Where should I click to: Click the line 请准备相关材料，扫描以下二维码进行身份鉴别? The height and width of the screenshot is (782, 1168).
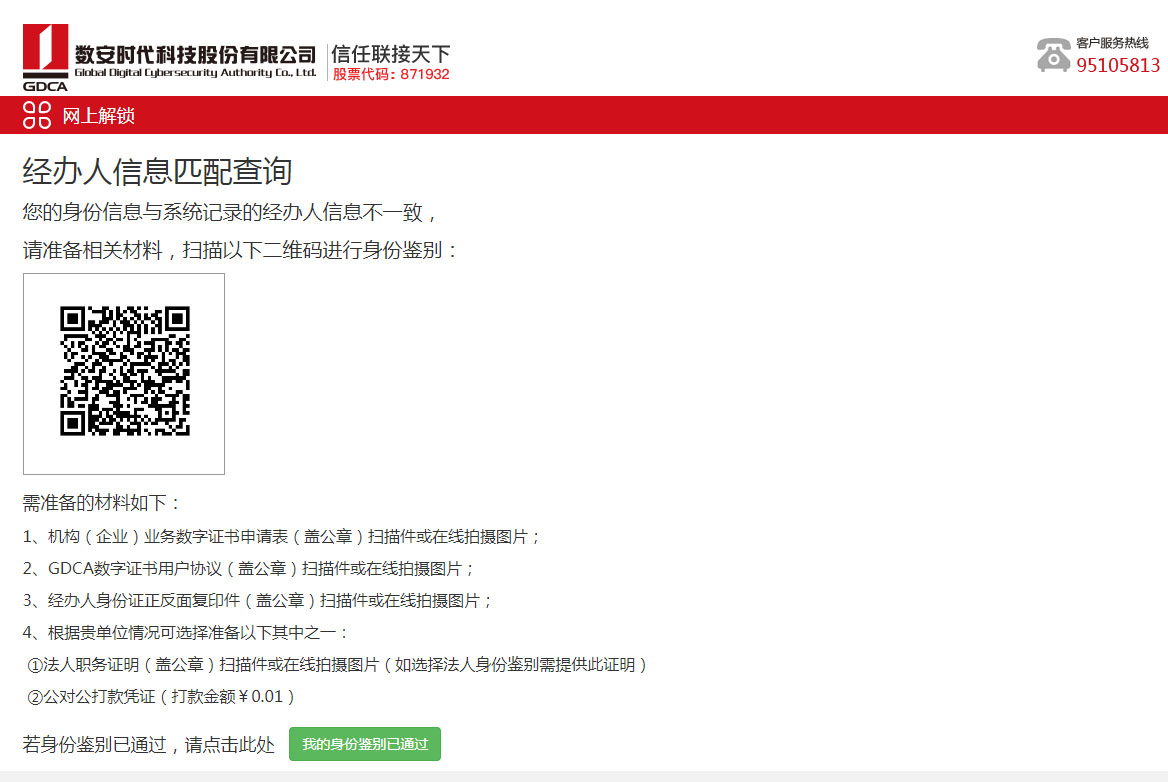point(241,250)
